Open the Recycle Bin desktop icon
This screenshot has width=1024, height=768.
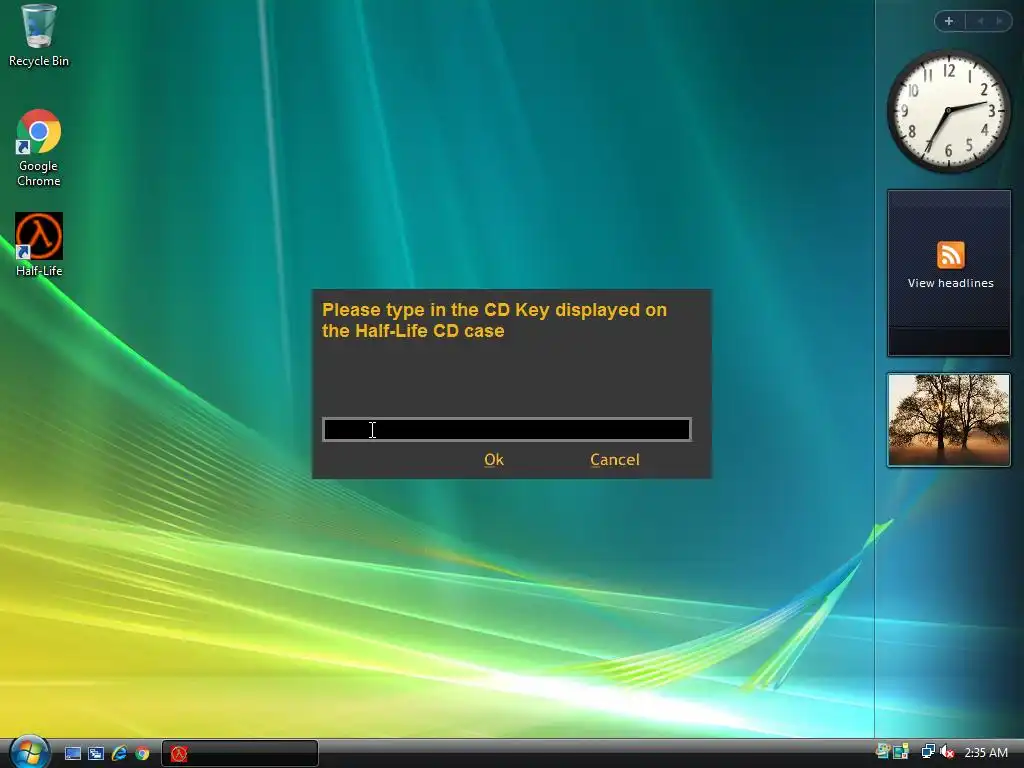[x=39, y=35]
